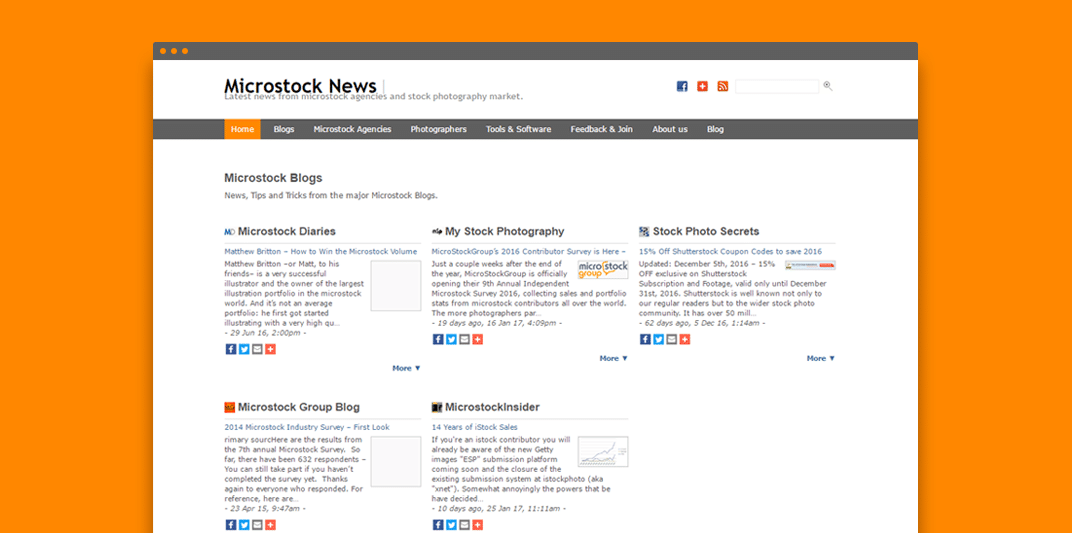The height and width of the screenshot is (533, 1072).
Task: Open Tools & Software menu item
Action: [x=518, y=129]
